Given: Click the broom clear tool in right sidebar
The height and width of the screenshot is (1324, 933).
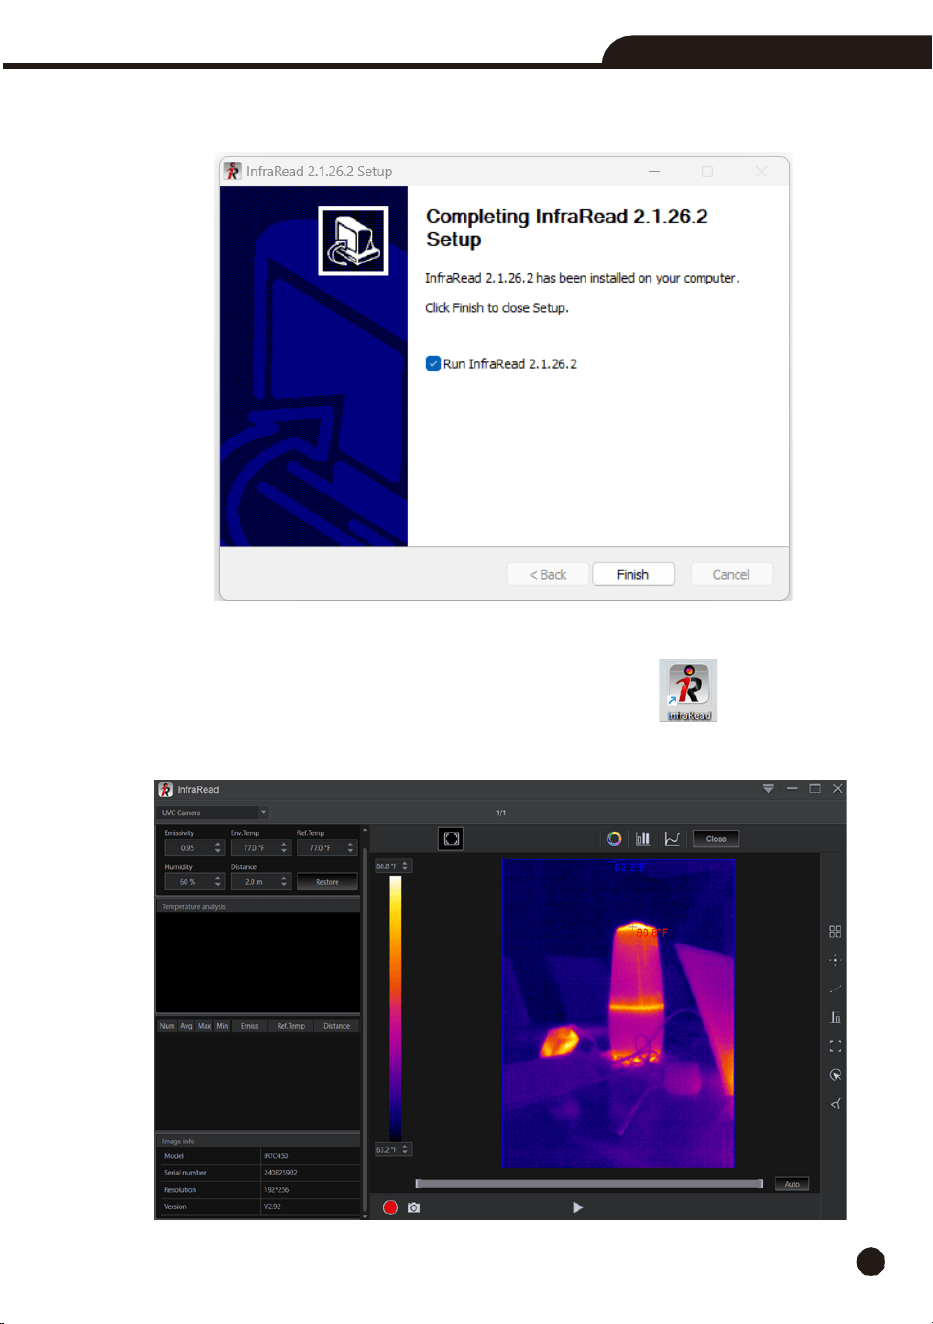Looking at the screenshot, I should (x=835, y=1104).
